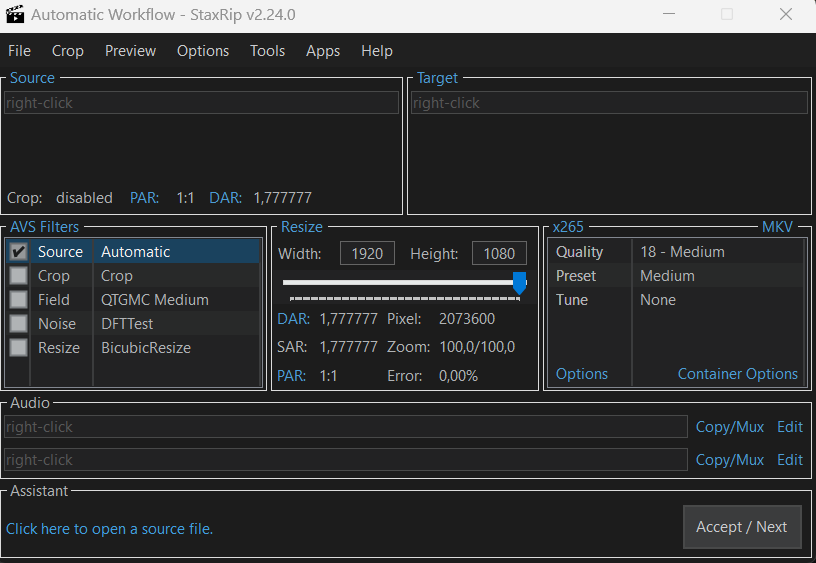The height and width of the screenshot is (563, 816).
Task: Uncheck the Source filter checkbox
Action: click(19, 252)
